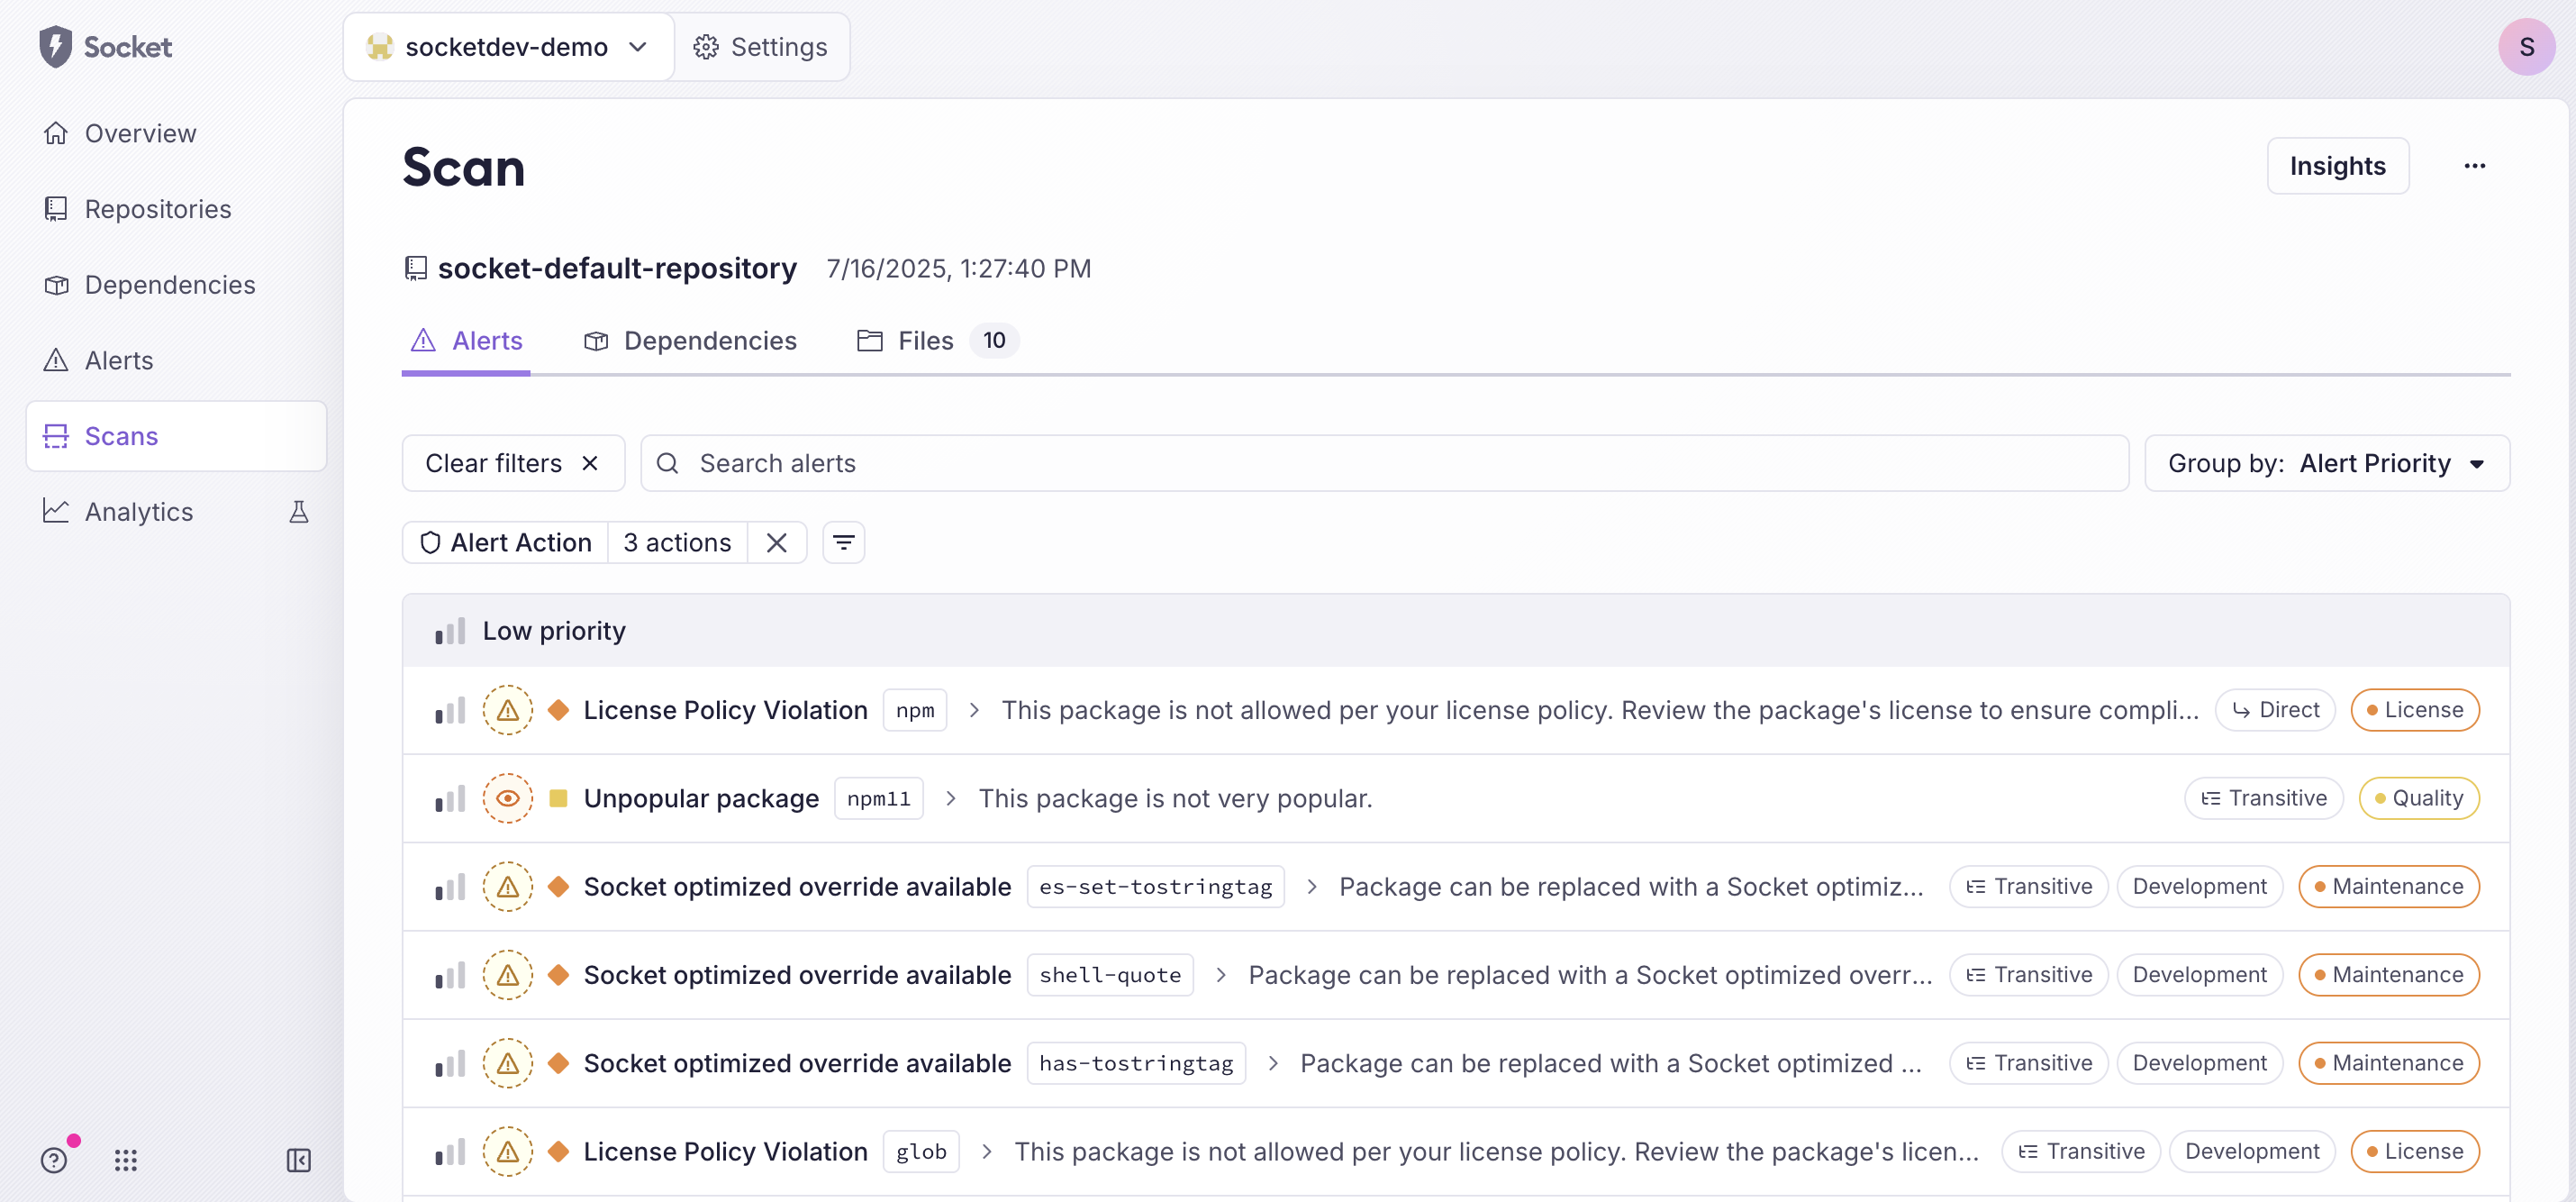The width and height of the screenshot is (2576, 1202).
Task: Switch to the Dependencies tab
Action: click(x=690, y=341)
